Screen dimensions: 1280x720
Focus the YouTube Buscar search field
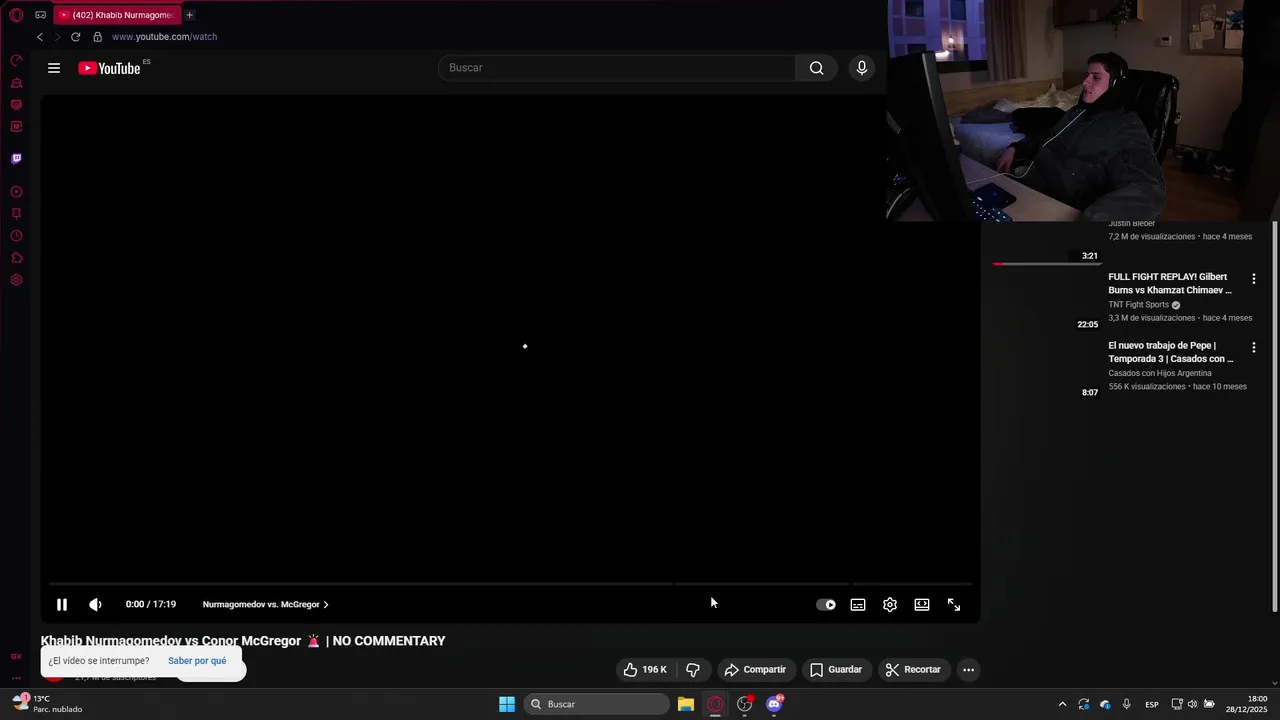617,68
